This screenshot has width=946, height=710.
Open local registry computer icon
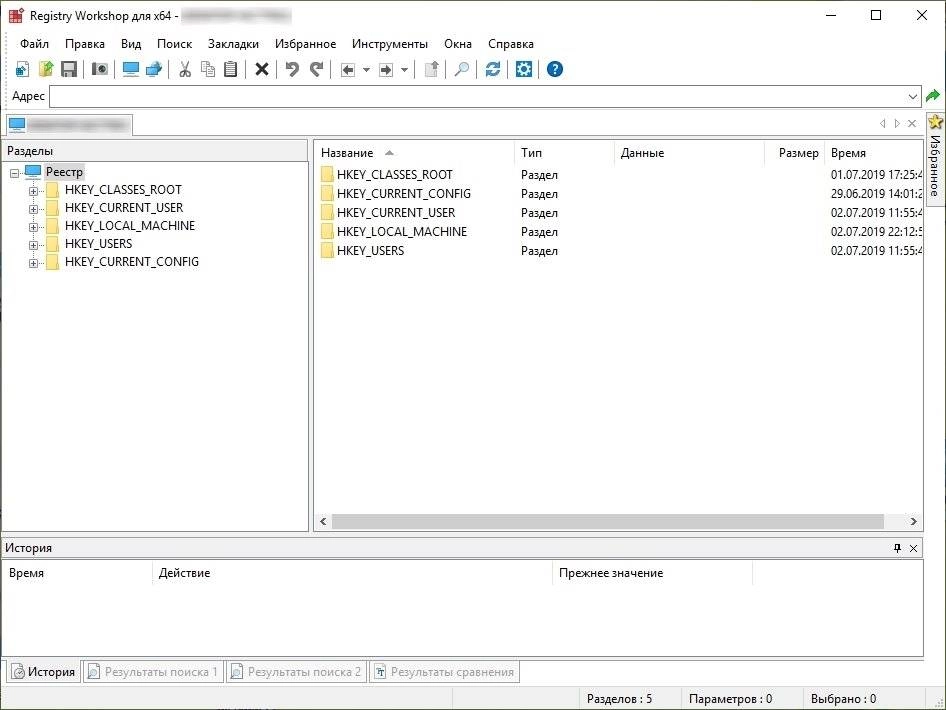pos(131,69)
